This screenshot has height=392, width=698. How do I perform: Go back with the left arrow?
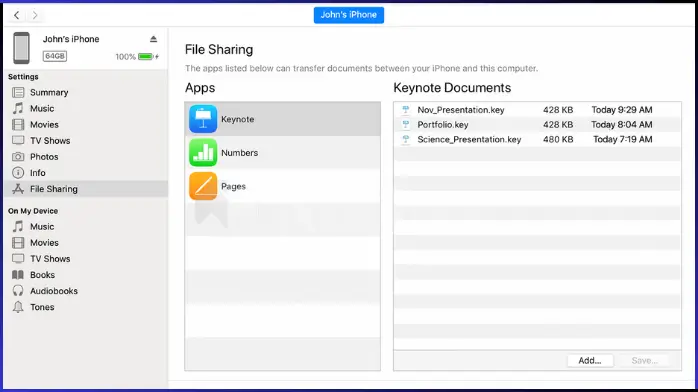tap(16, 15)
